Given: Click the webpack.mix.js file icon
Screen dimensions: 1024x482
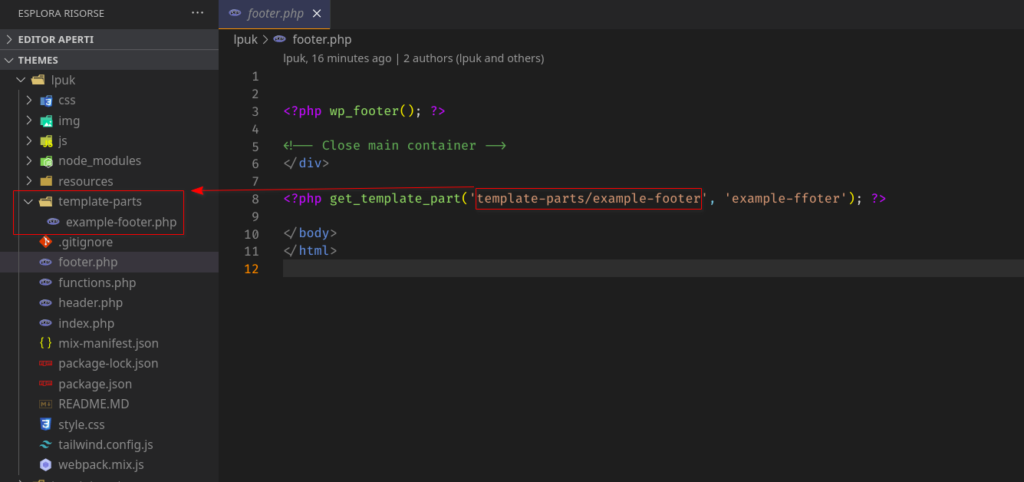Looking at the screenshot, I should pos(46,465).
